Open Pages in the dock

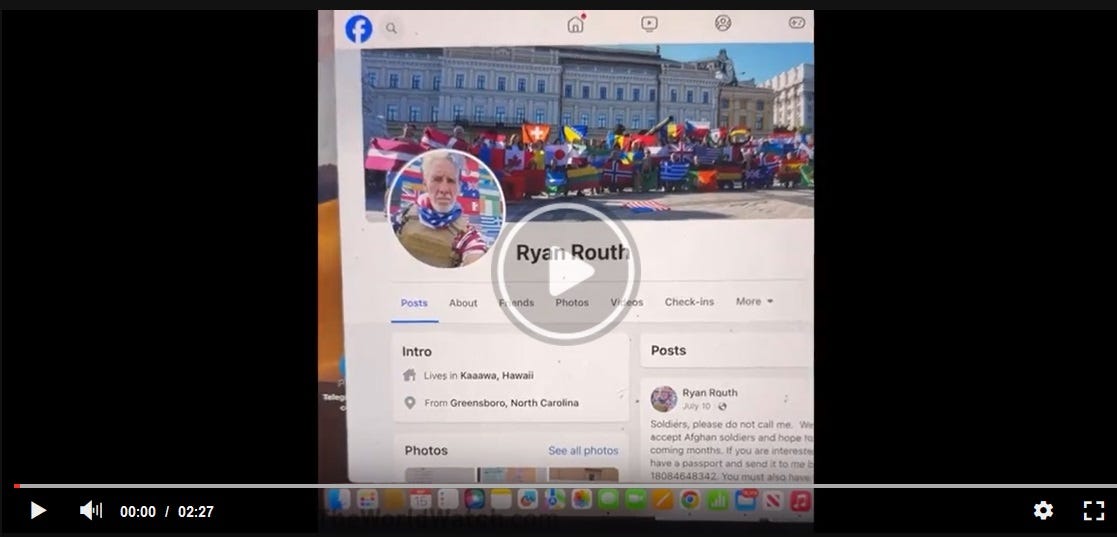click(x=662, y=499)
